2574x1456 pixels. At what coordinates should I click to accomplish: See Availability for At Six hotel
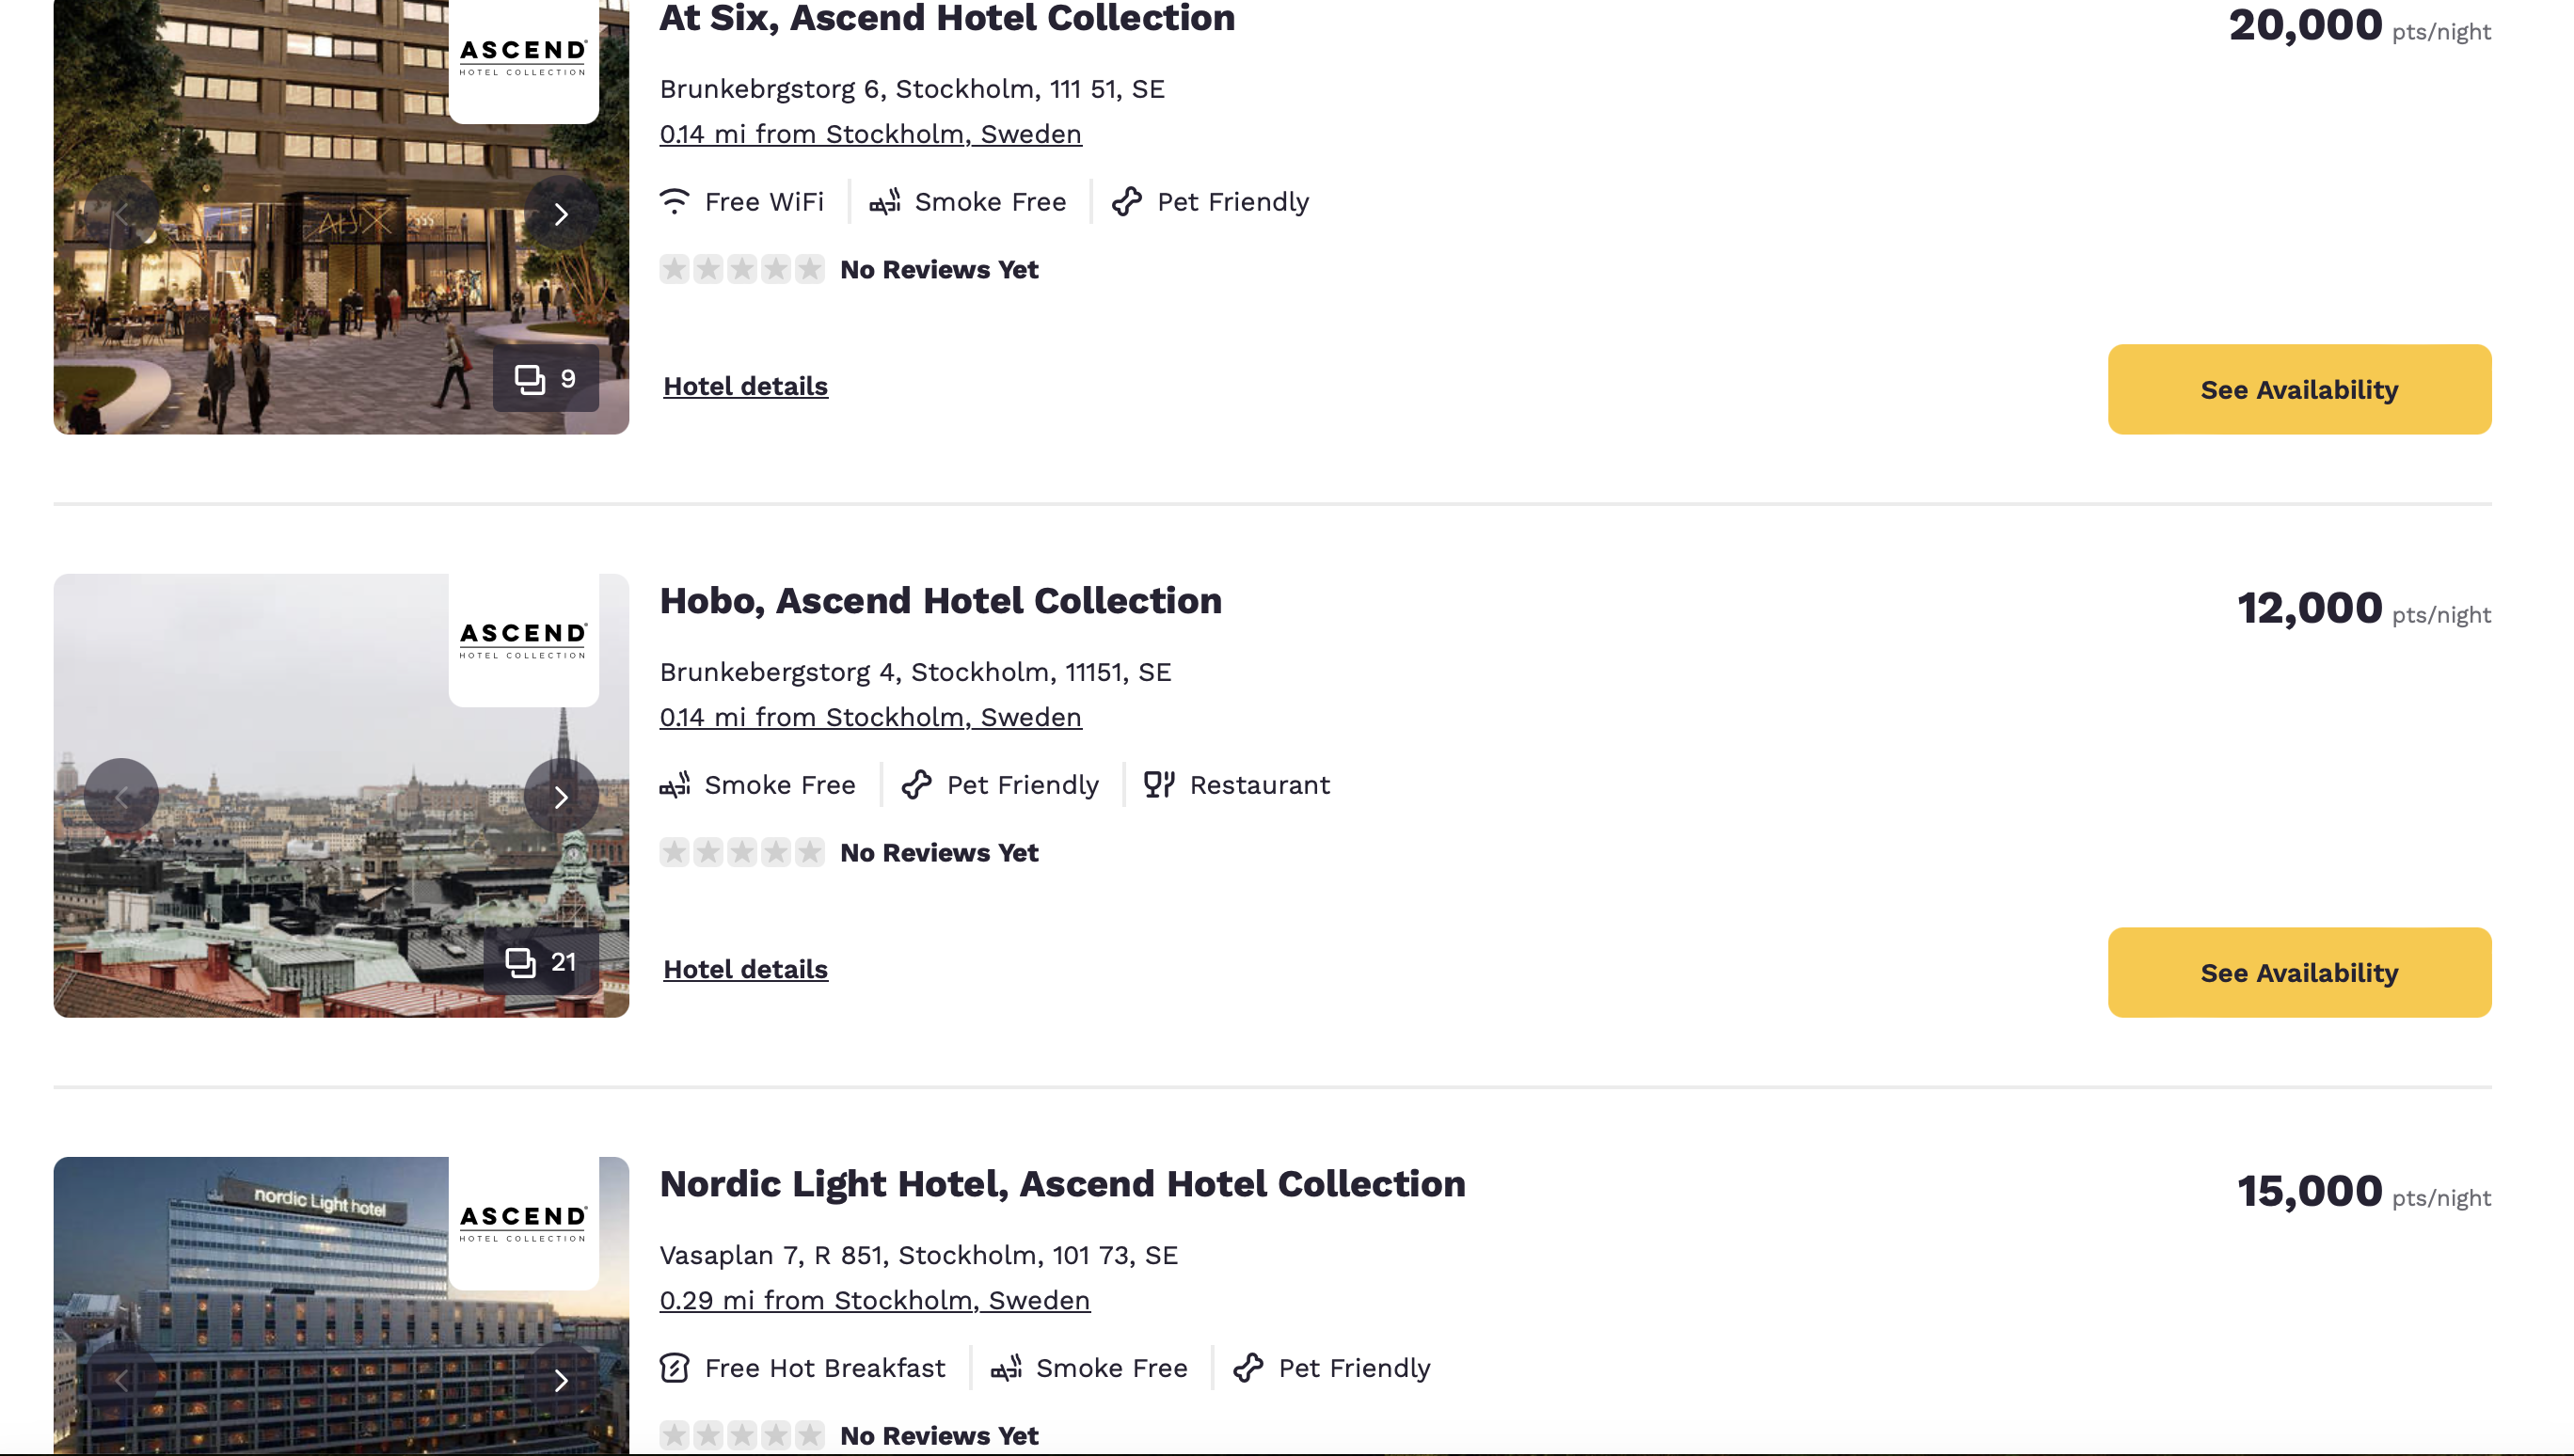click(2299, 389)
